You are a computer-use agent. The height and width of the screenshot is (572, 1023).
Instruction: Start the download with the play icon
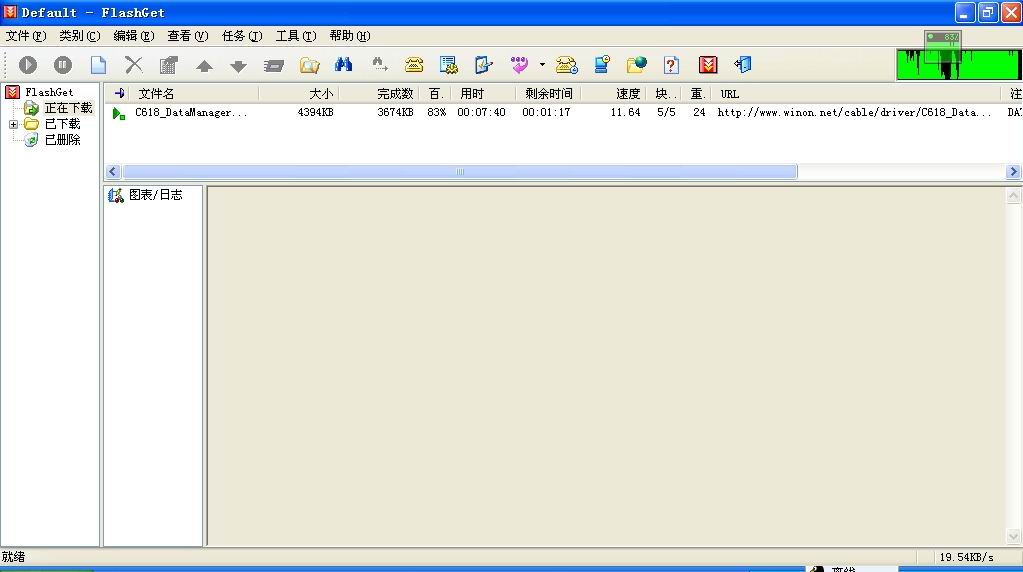(28, 65)
